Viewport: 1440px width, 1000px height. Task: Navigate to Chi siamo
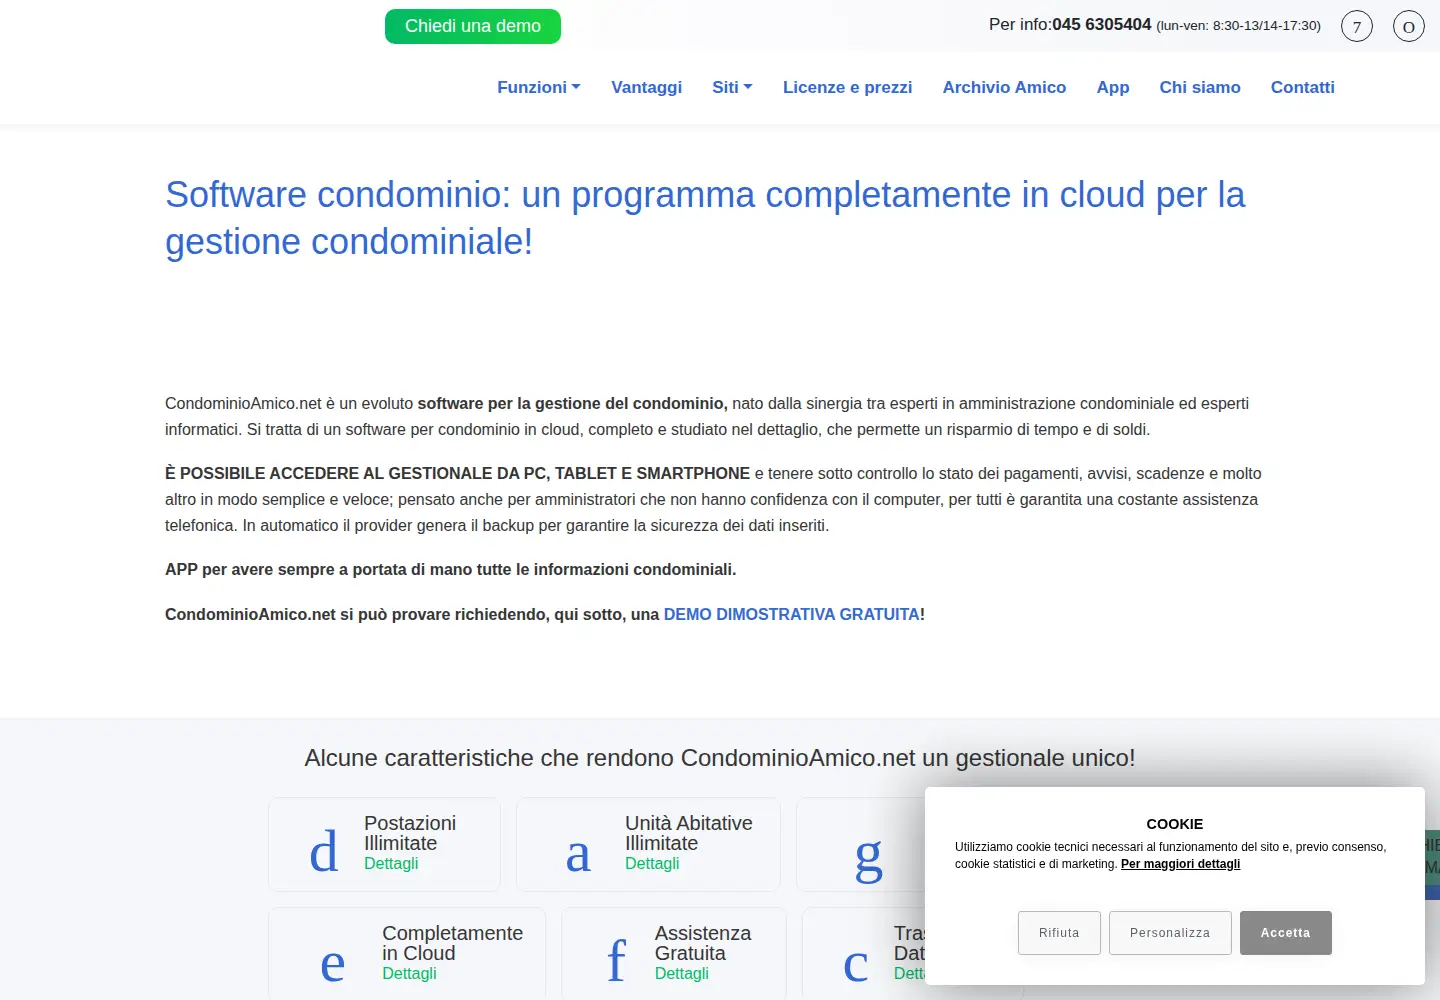coord(1200,87)
